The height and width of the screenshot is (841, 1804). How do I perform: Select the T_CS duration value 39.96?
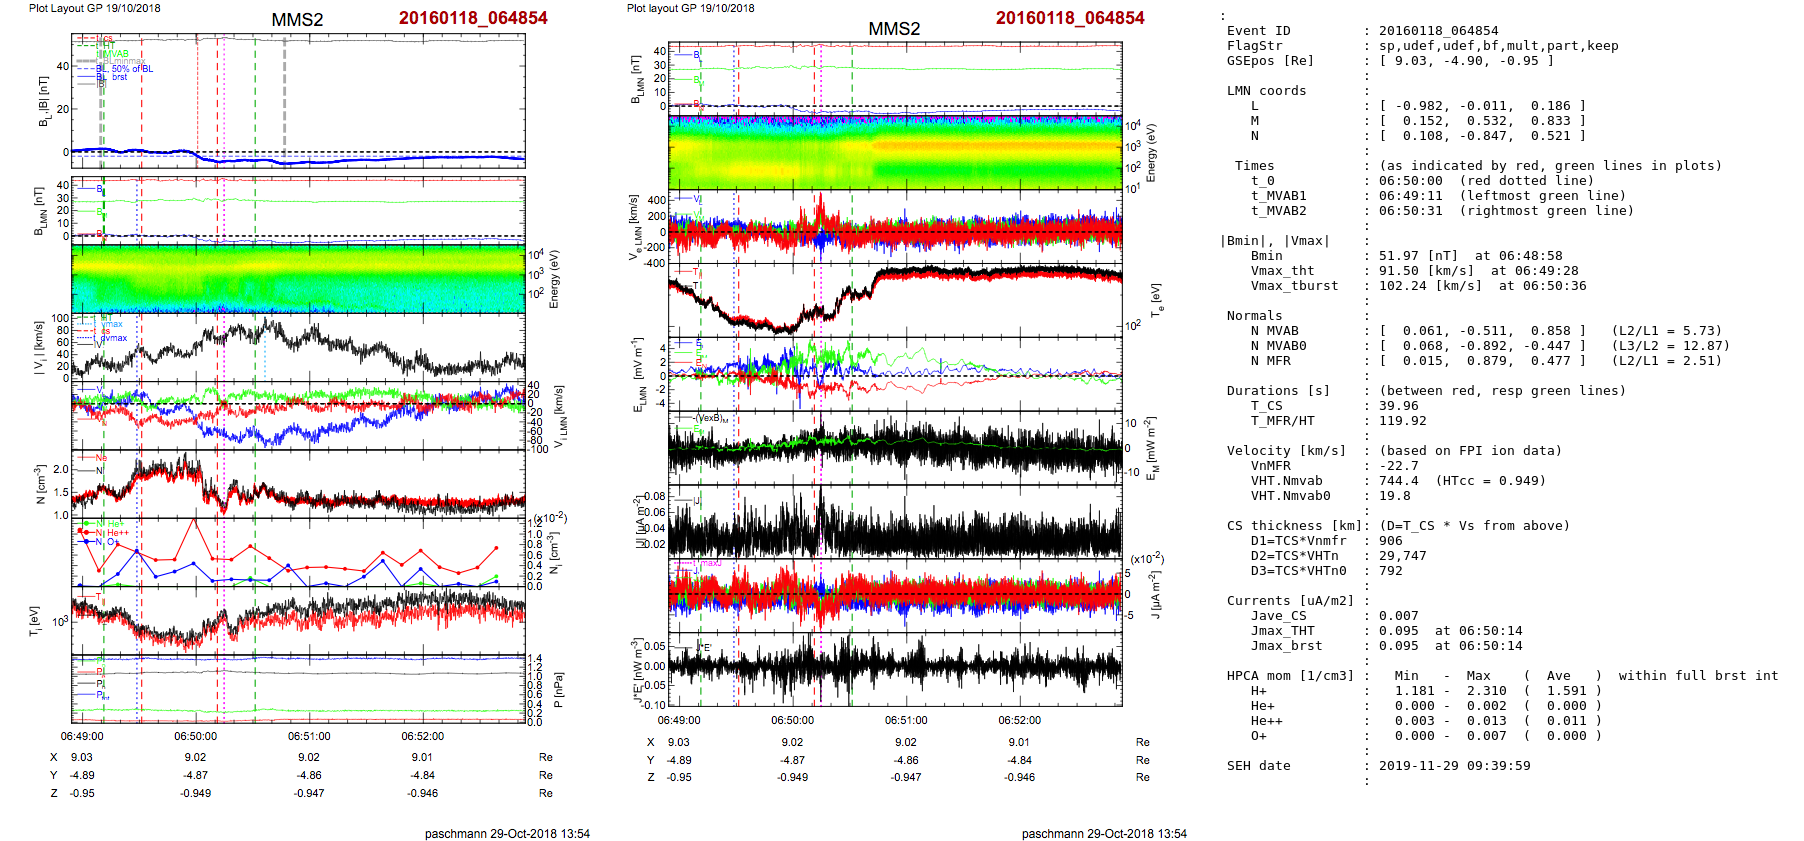coord(1398,406)
